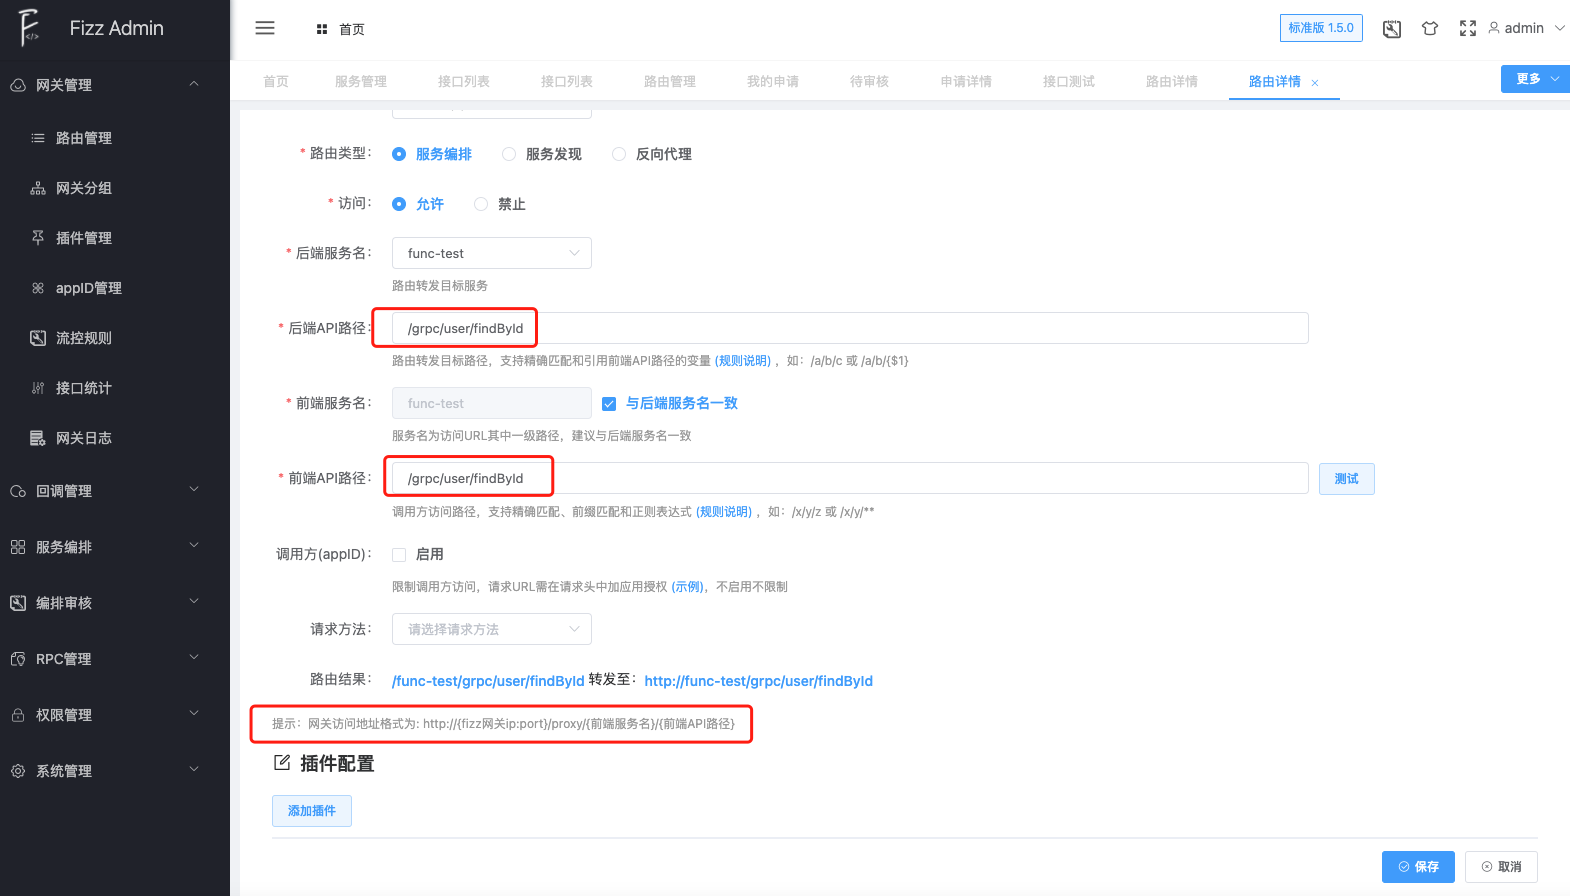Click the 编排审核 sidebar icon
The height and width of the screenshot is (896, 1570).
pyautogui.click(x=18, y=603)
